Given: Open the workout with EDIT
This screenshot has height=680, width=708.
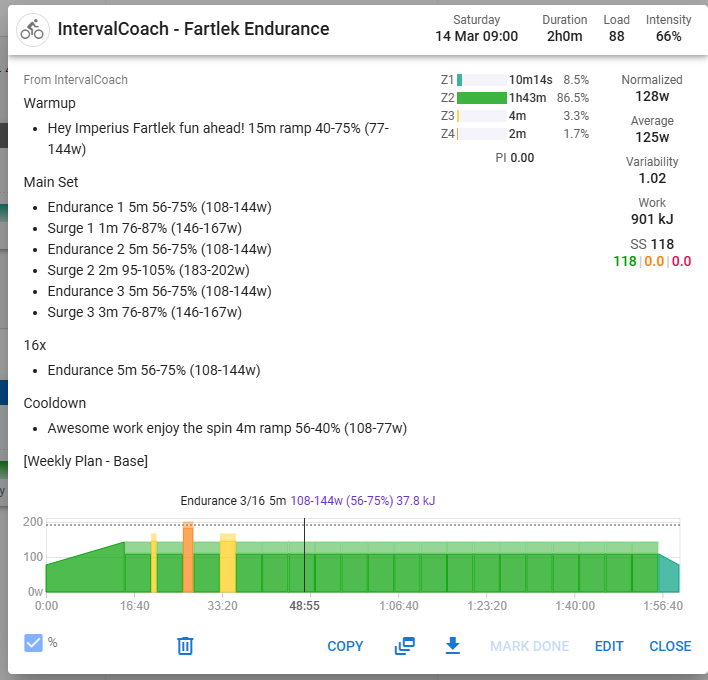Looking at the screenshot, I should [x=609, y=646].
